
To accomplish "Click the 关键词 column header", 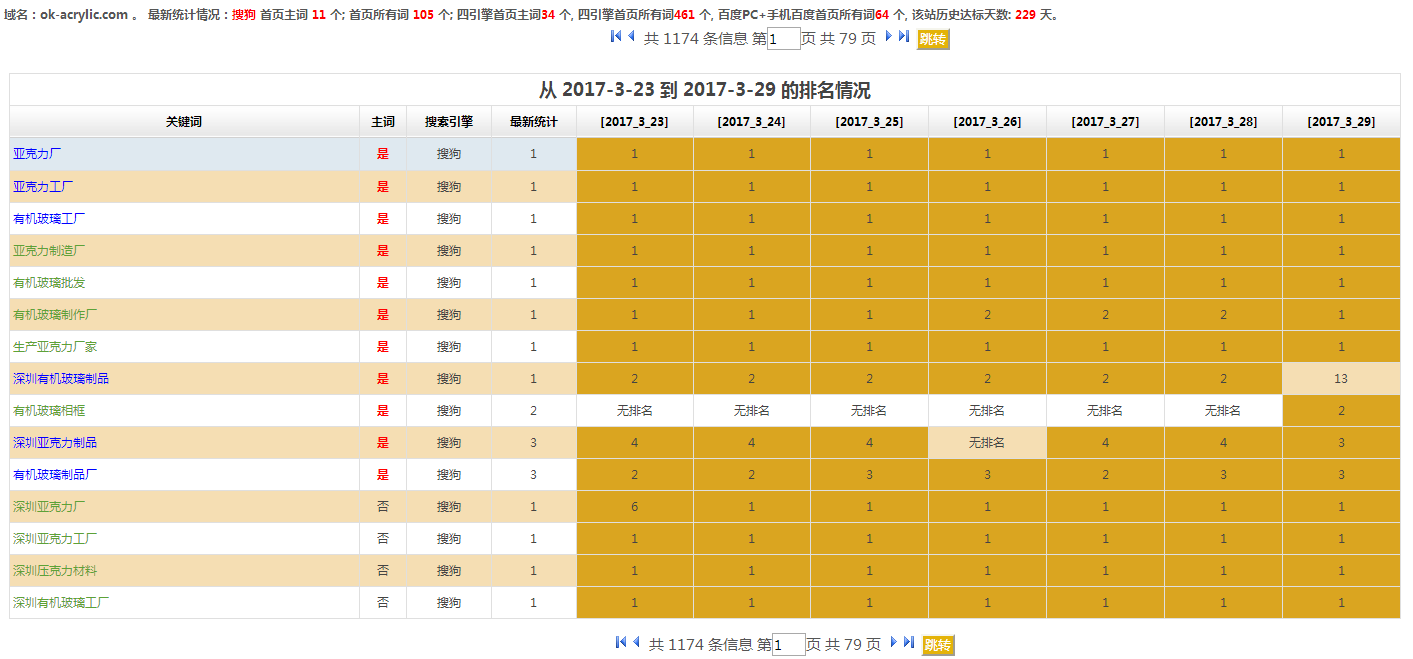I will [x=184, y=122].
